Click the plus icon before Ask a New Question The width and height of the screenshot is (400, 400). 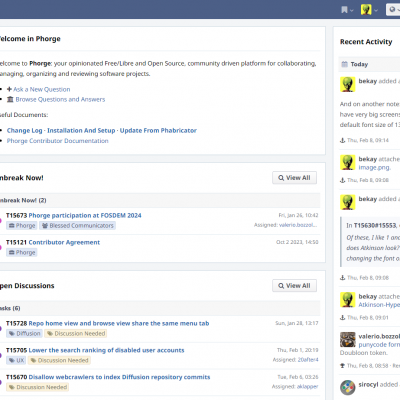click(x=9, y=89)
